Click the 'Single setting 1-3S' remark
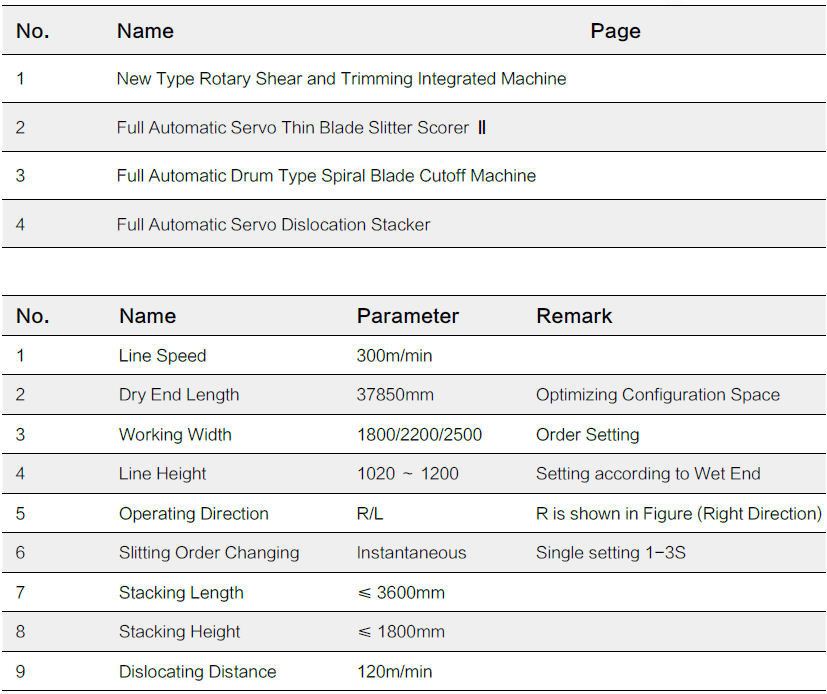 point(610,553)
